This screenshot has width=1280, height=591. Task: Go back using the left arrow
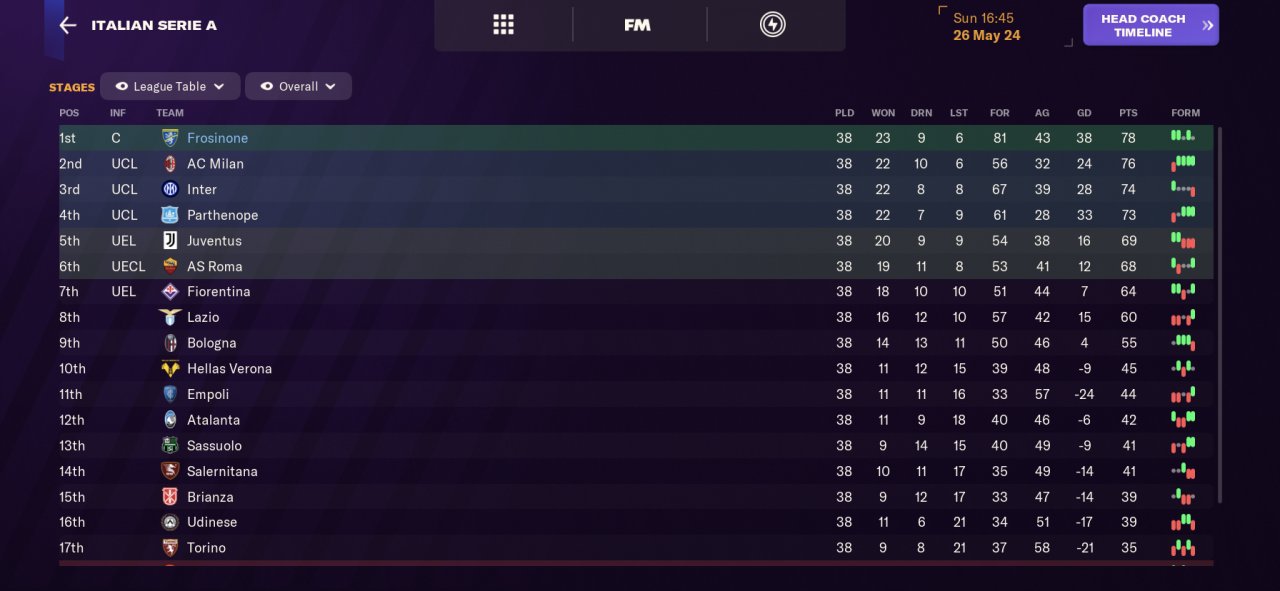click(x=67, y=25)
